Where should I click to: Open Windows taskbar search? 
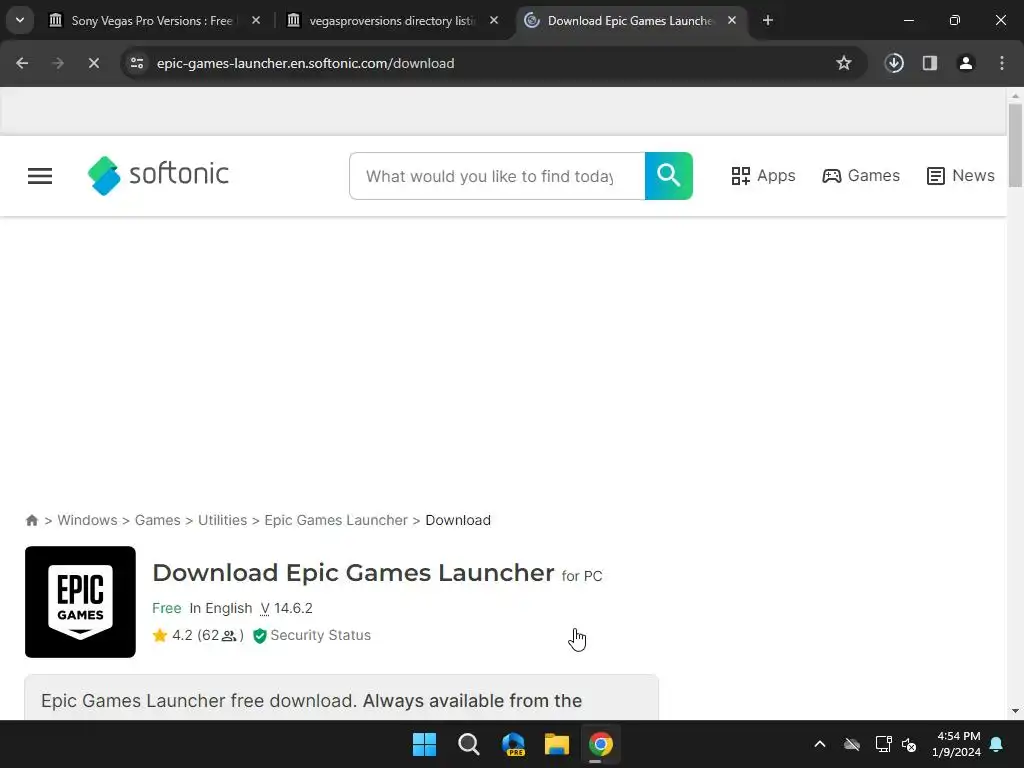point(468,744)
